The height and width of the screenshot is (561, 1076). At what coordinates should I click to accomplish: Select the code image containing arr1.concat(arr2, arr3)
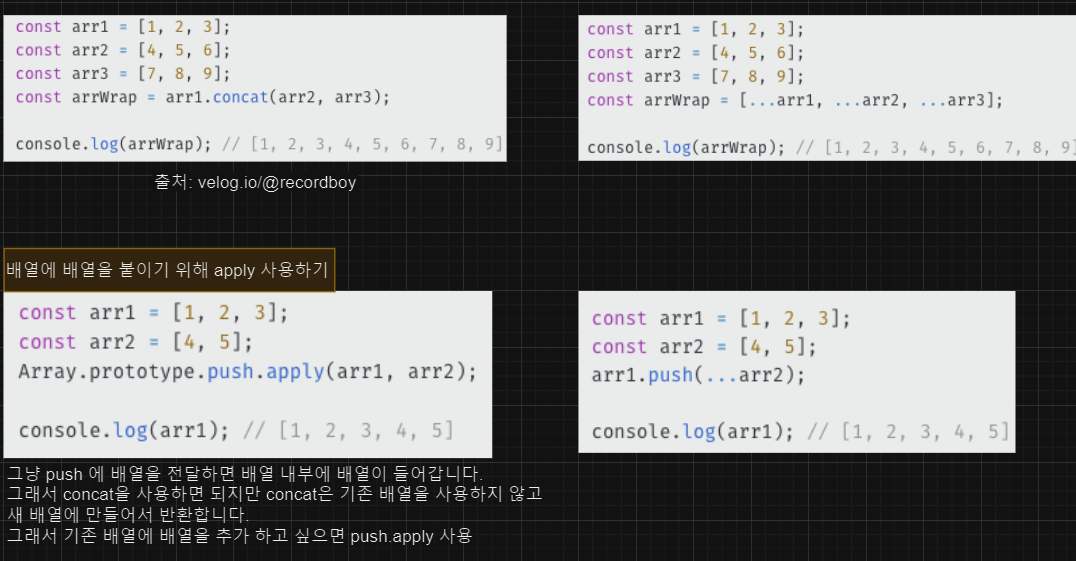[x=255, y=88]
